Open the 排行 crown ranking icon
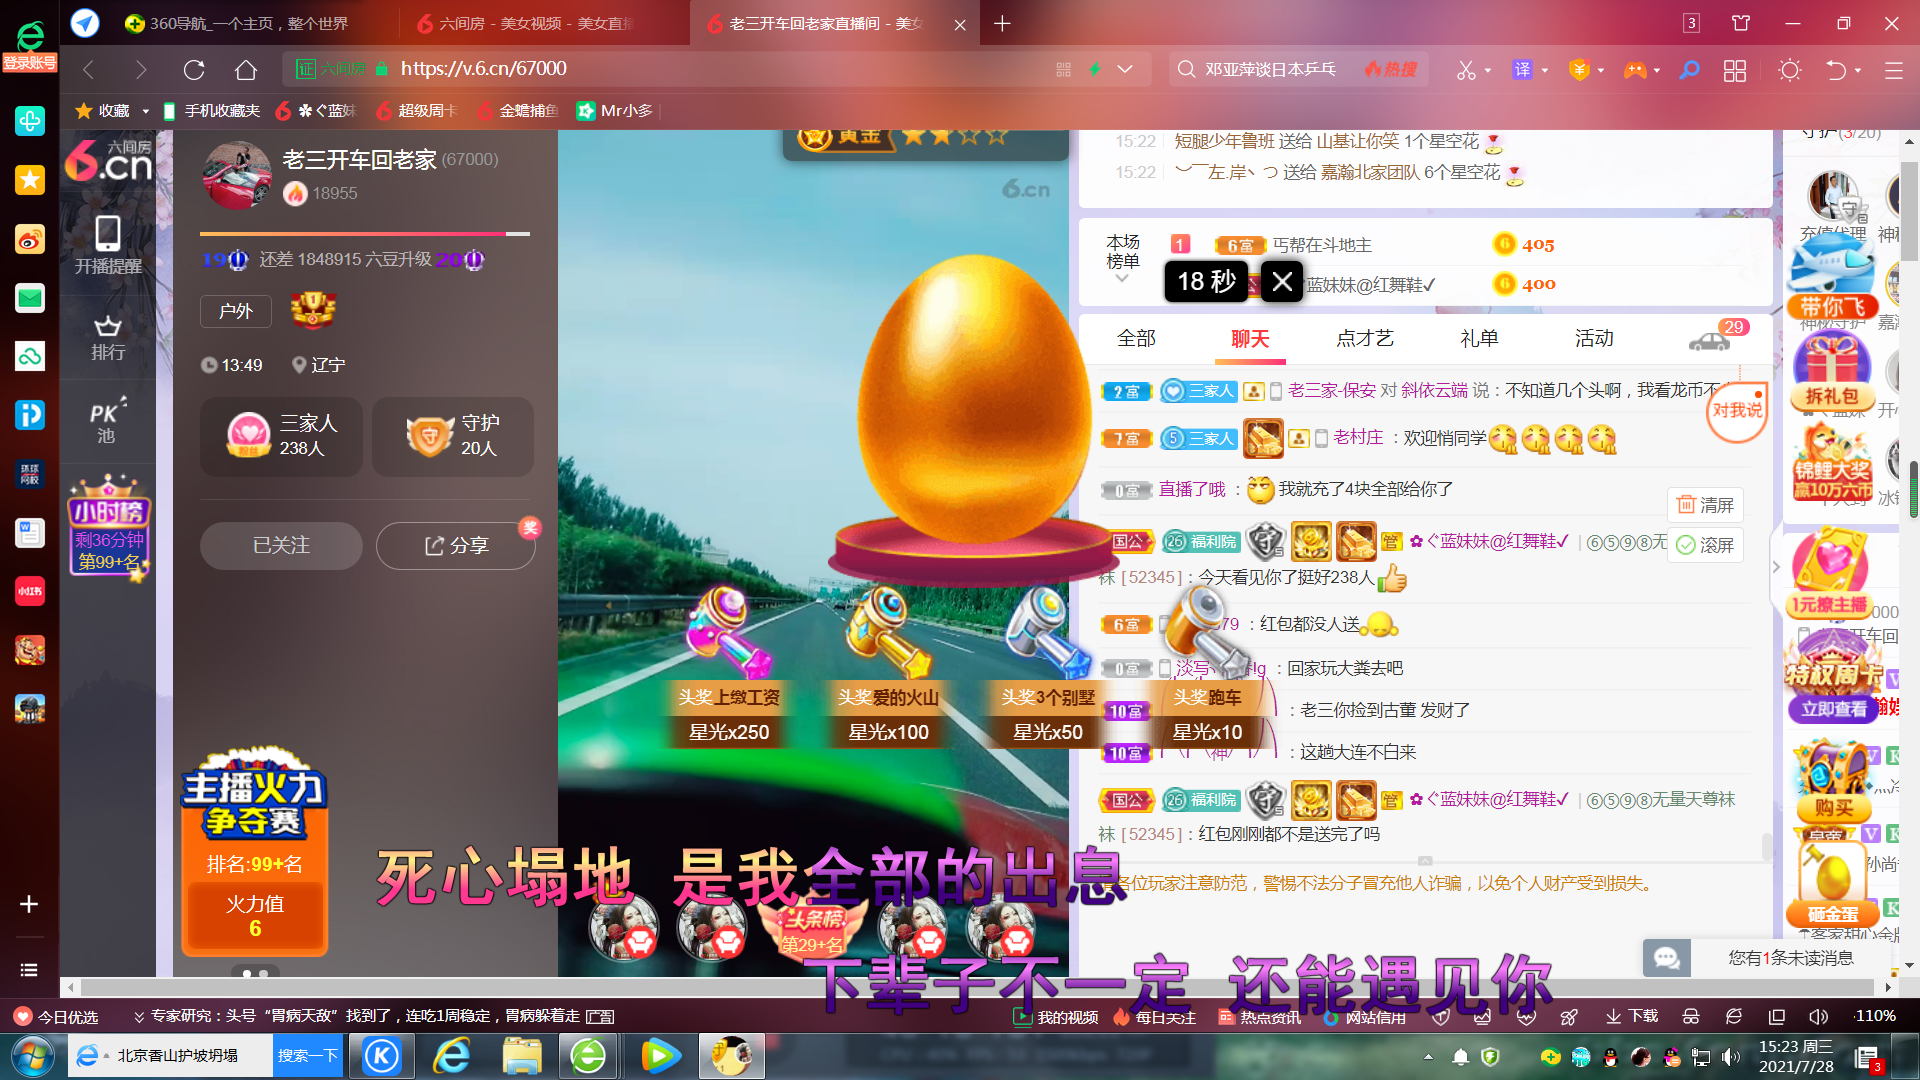This screenshot has width=1920, height=1080. [x=108, y=337]
